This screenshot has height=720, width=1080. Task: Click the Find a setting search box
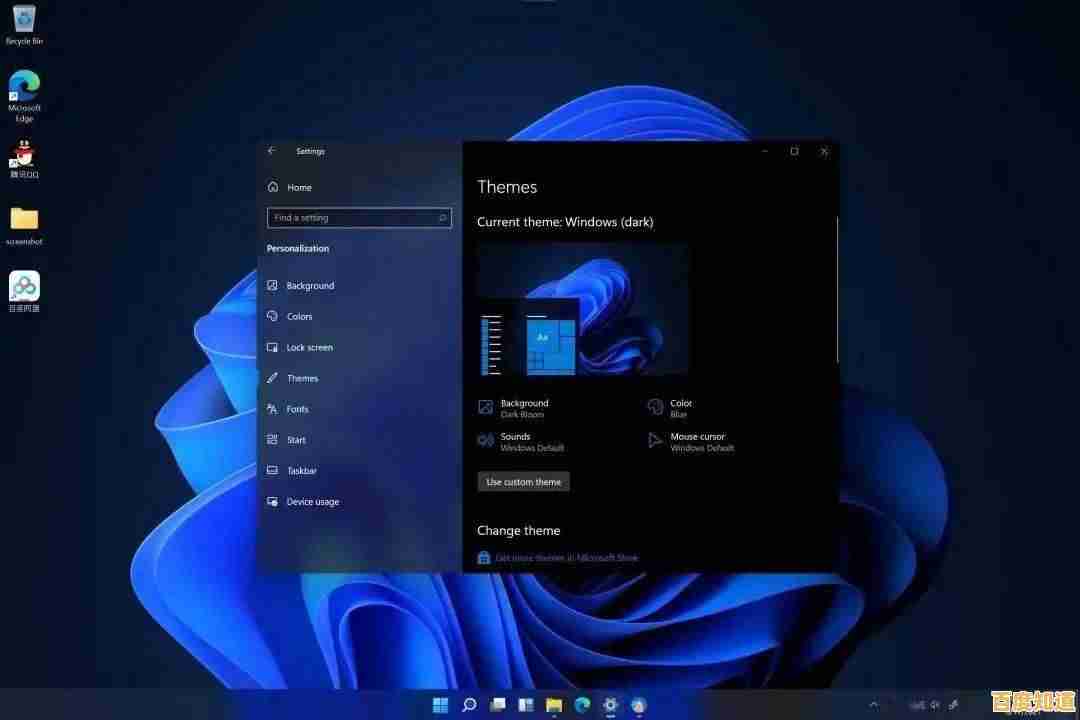point(358,217)
